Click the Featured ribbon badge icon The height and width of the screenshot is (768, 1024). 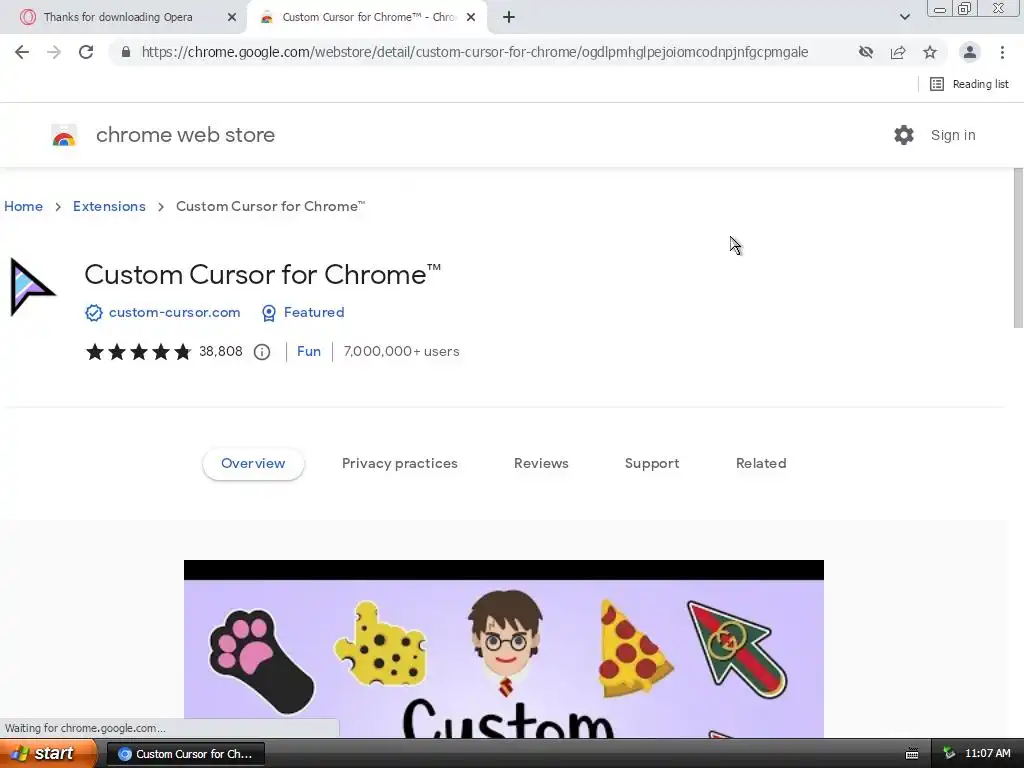tap(268, 313)
